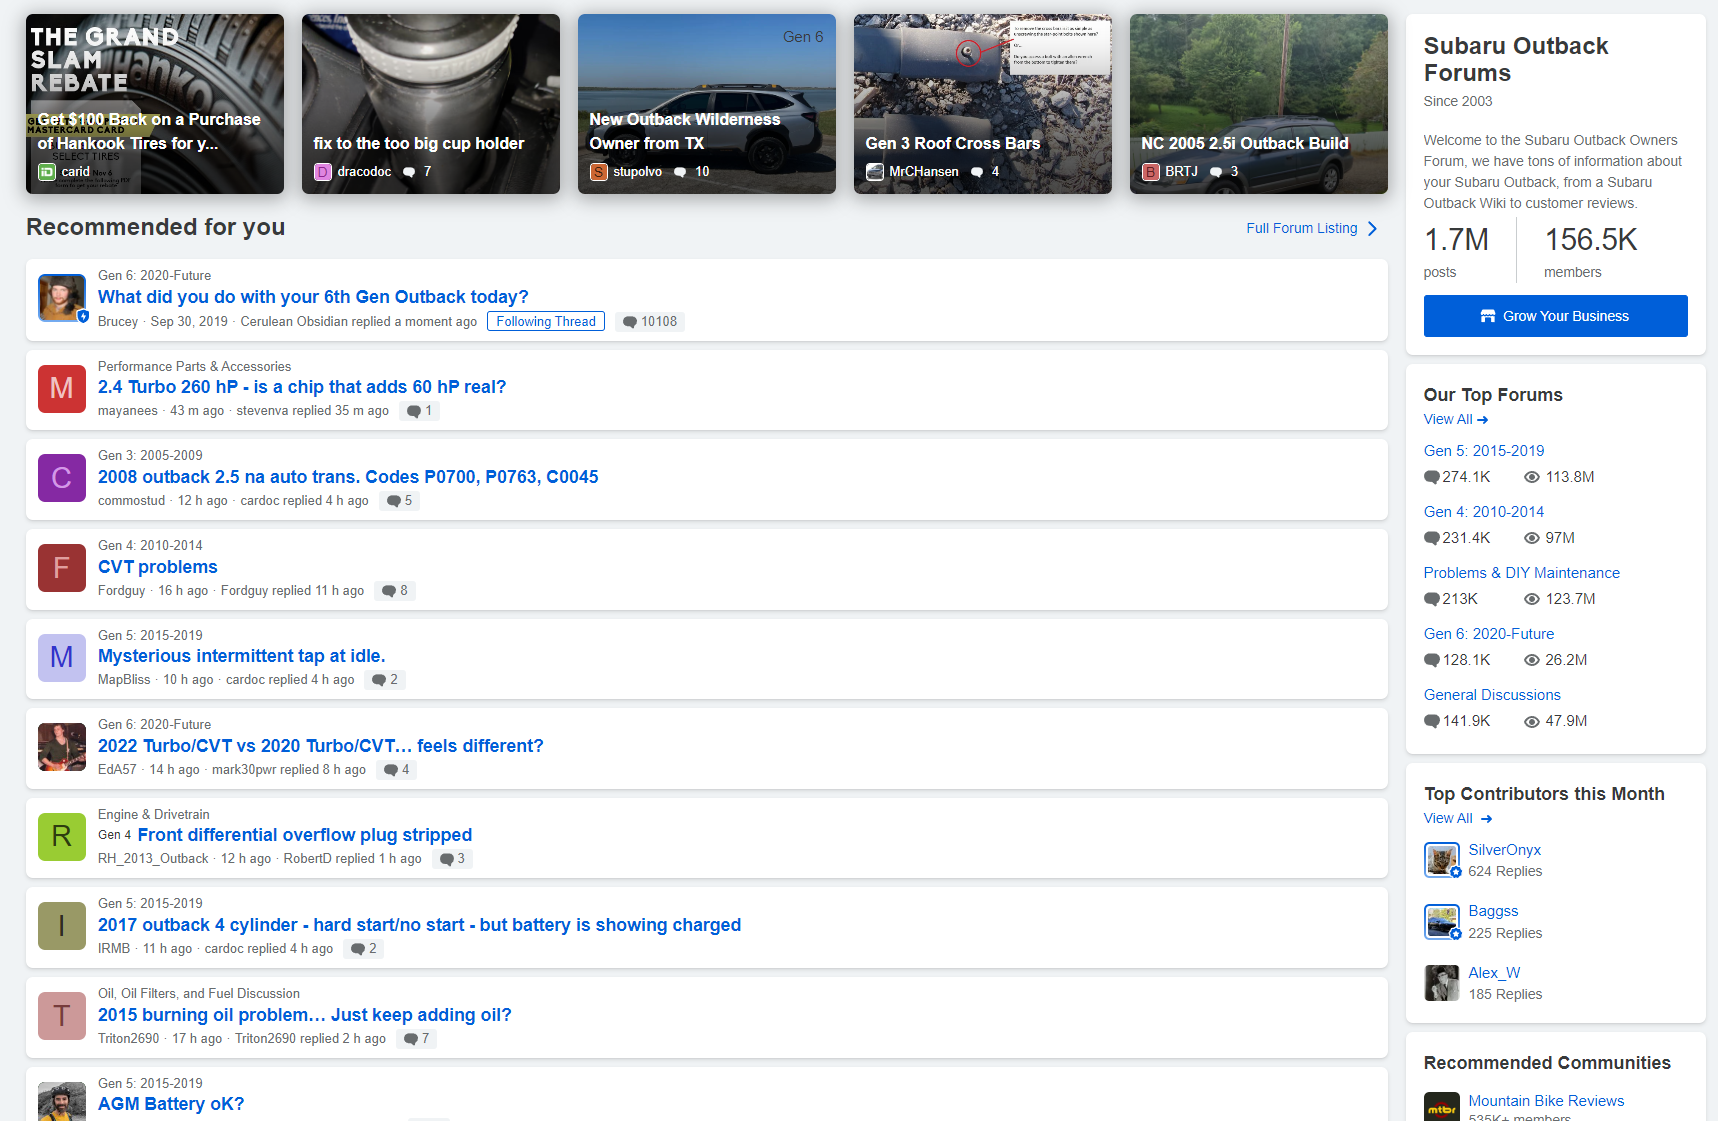Open NC 2005 2.5i Outback Build card
Viewport: 1718px width, 1121px height.
[1259, 104]
